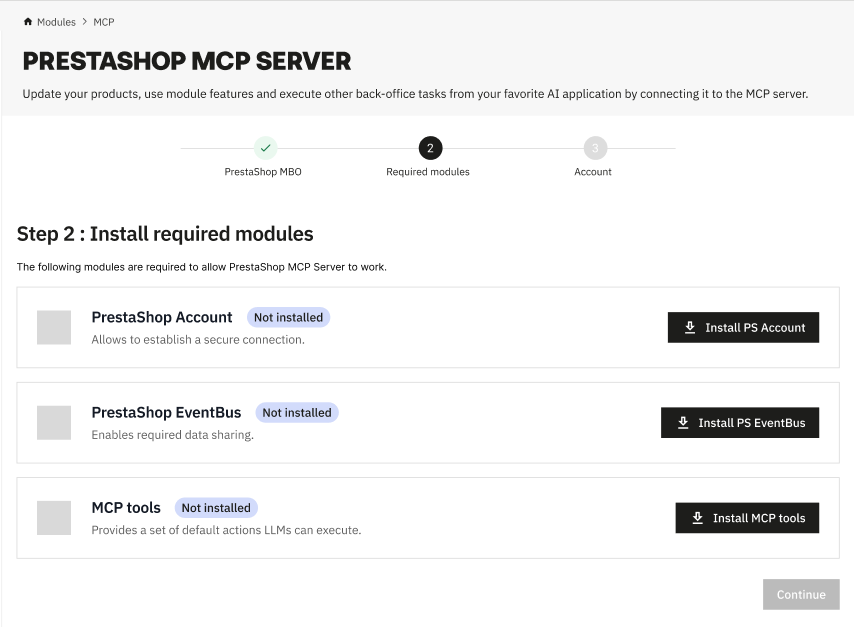Screen dimensions: 854x627
Task: Click the MCP tools module logo placeholder
Action: (x=54, y=518)
